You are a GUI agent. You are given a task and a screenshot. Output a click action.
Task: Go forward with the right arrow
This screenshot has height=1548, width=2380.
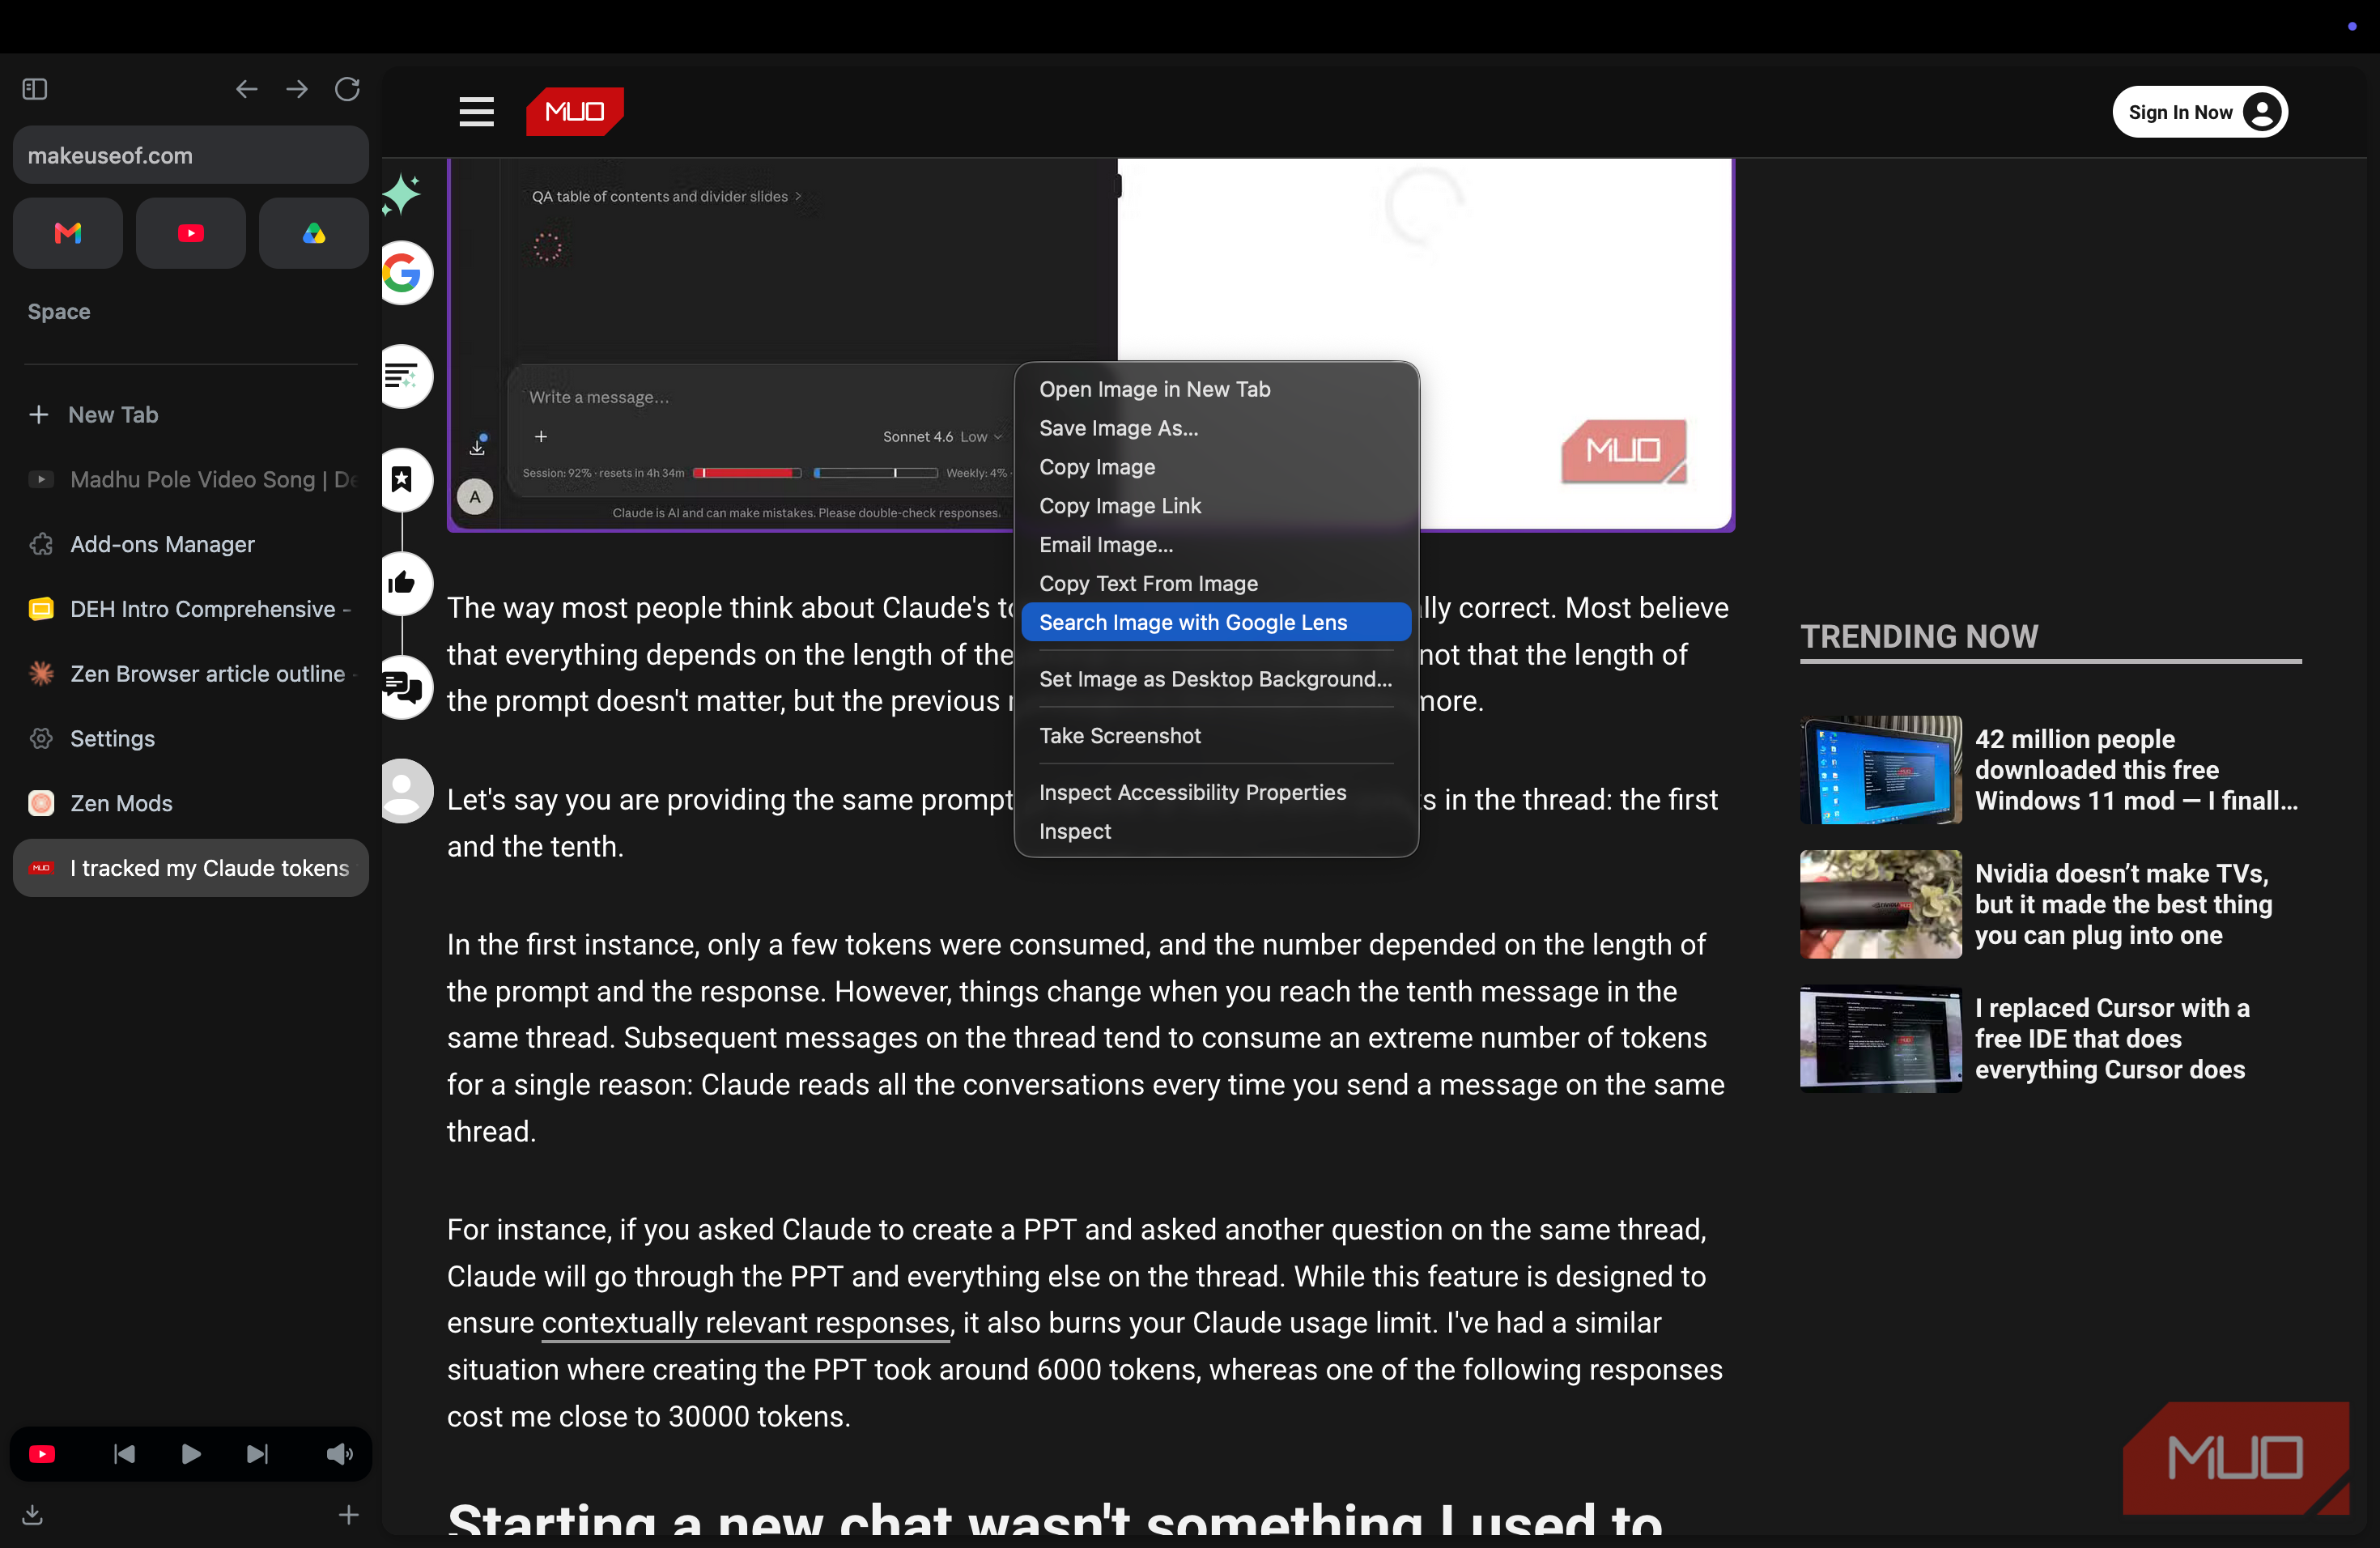[297, 89]
